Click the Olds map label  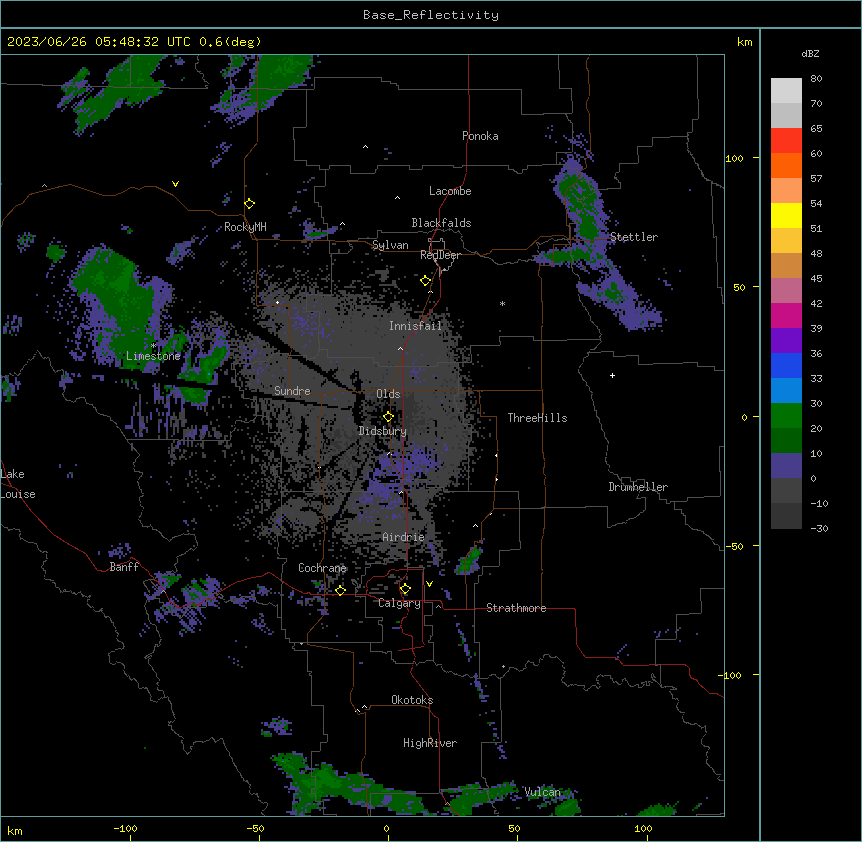coord(388,394)
